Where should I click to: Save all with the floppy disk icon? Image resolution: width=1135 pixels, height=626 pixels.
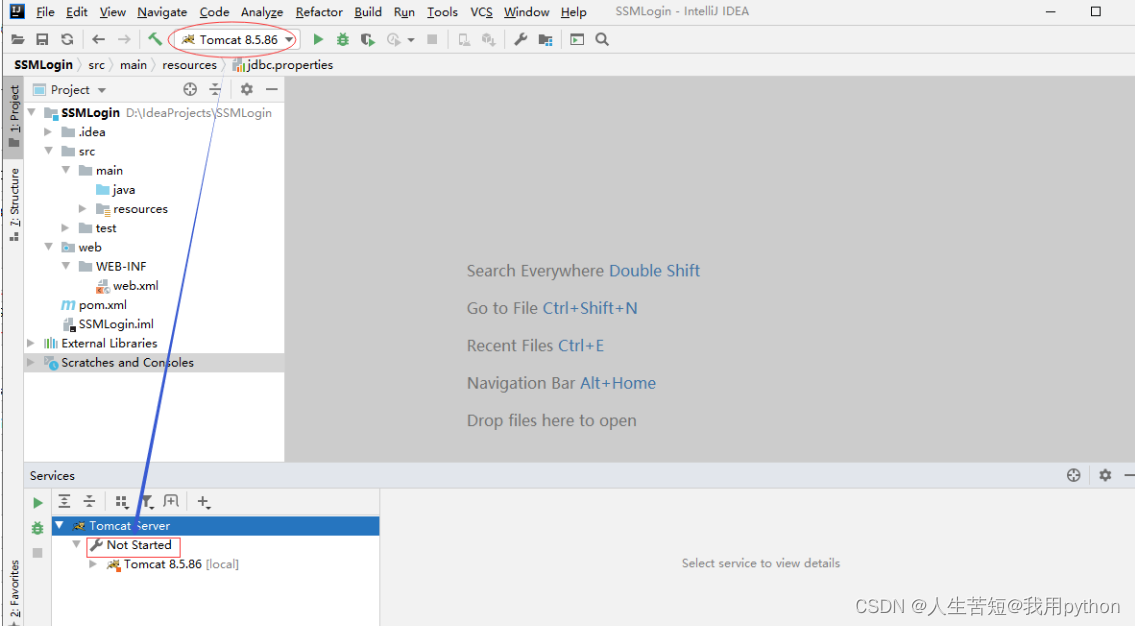point(43,40)
